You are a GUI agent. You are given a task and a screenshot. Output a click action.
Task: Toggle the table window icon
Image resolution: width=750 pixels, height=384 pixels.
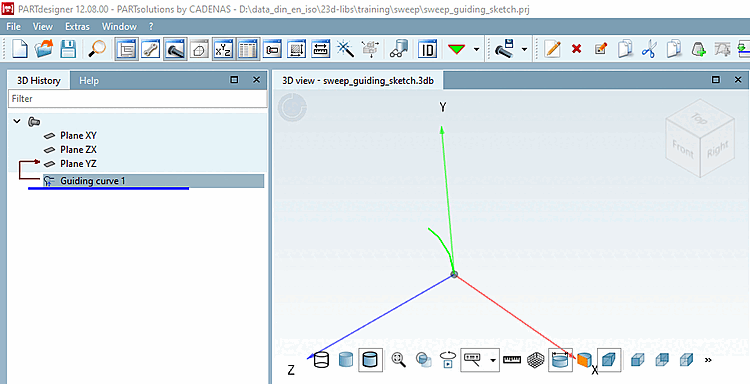pyautogui.click(x=248, y=49)
